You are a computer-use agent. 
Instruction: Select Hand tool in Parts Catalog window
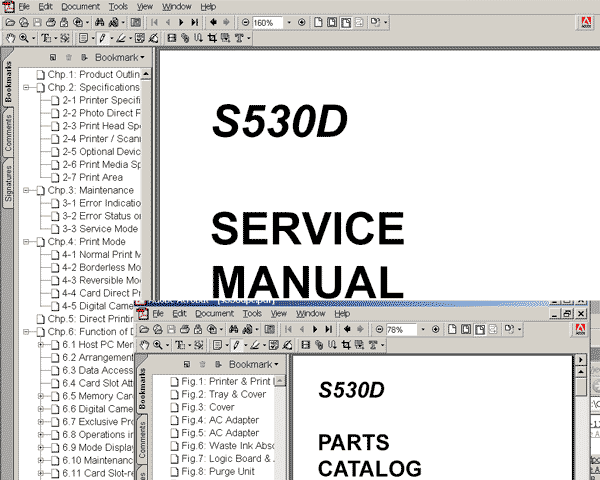coord(144,345)
